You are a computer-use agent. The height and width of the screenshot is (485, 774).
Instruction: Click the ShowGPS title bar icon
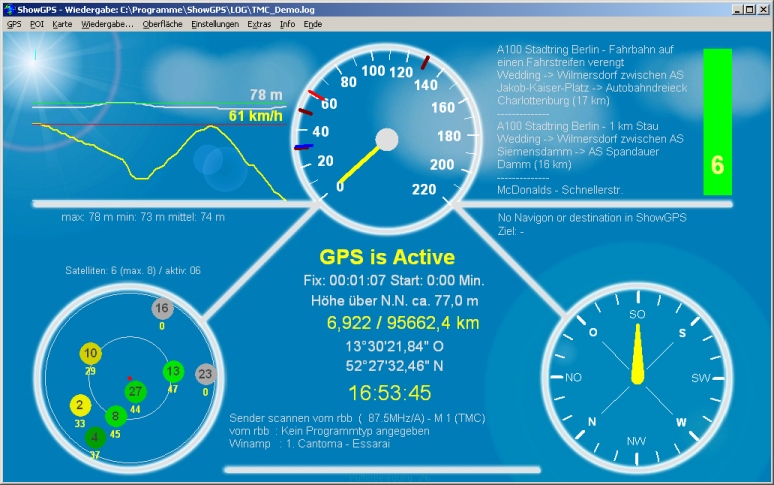[x=9, y=9]
